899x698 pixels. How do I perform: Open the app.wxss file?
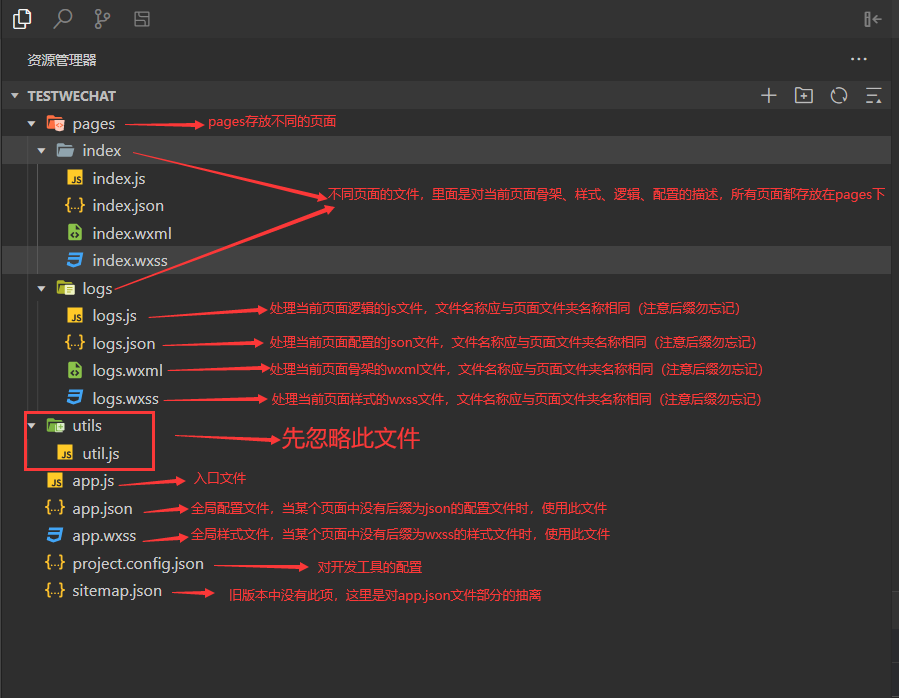(x=104, y=536)
